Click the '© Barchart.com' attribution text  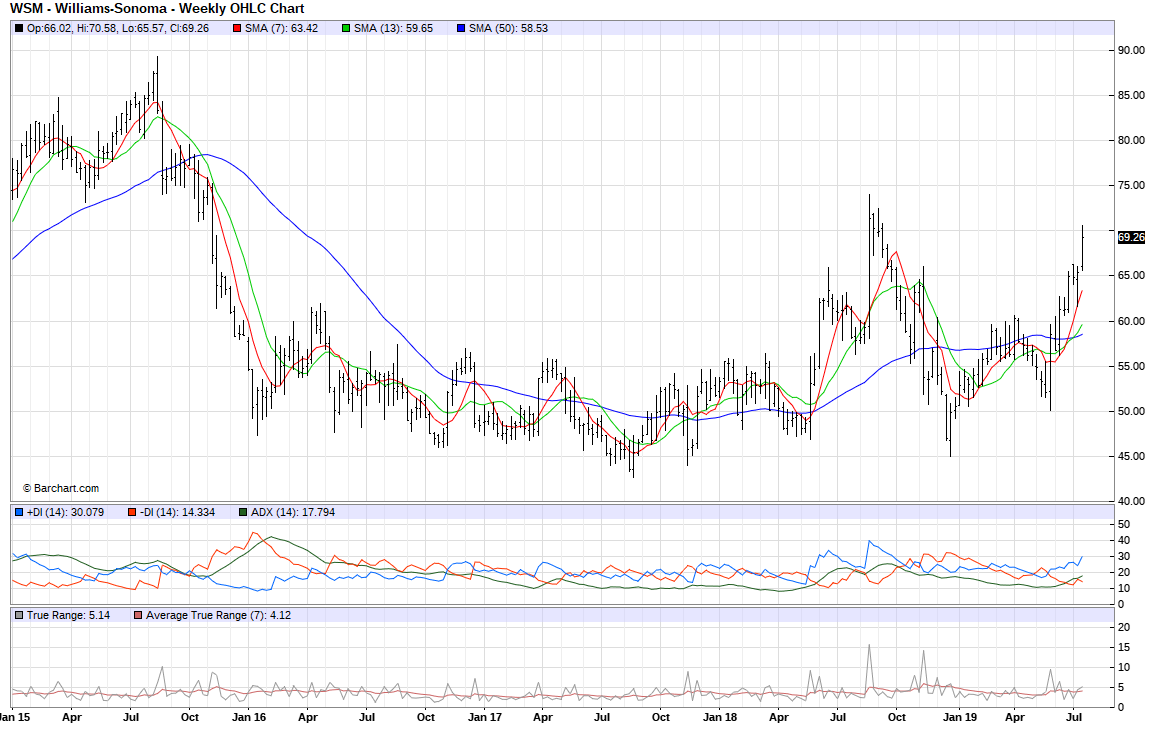pos(60,488)
